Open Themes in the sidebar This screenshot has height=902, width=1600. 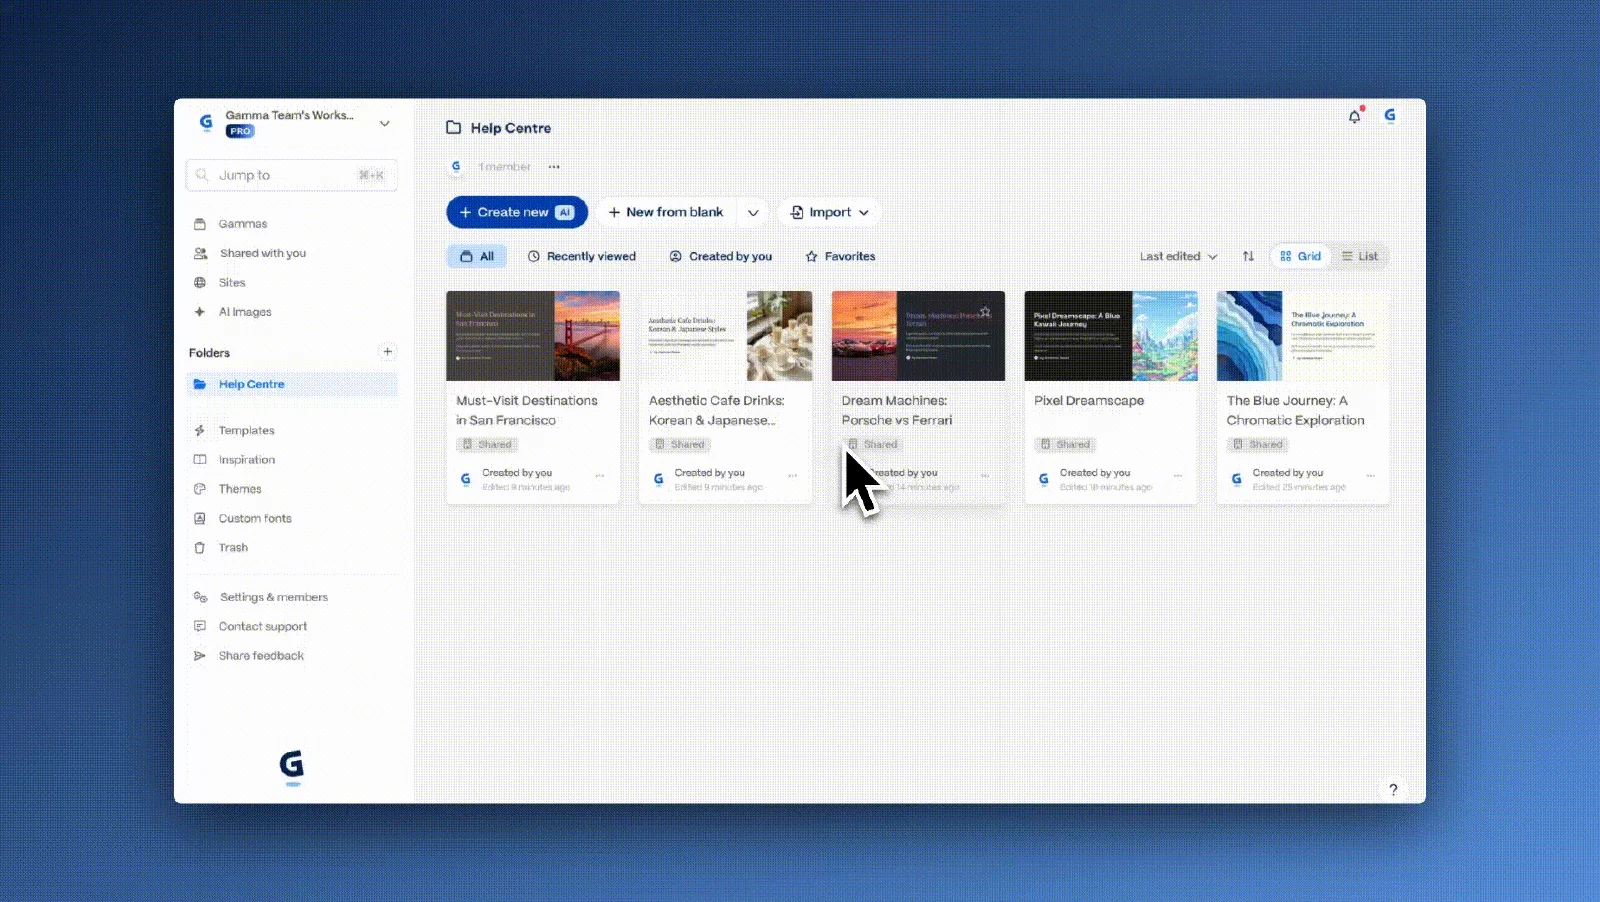pyautogui.click(x=240, y=489)
